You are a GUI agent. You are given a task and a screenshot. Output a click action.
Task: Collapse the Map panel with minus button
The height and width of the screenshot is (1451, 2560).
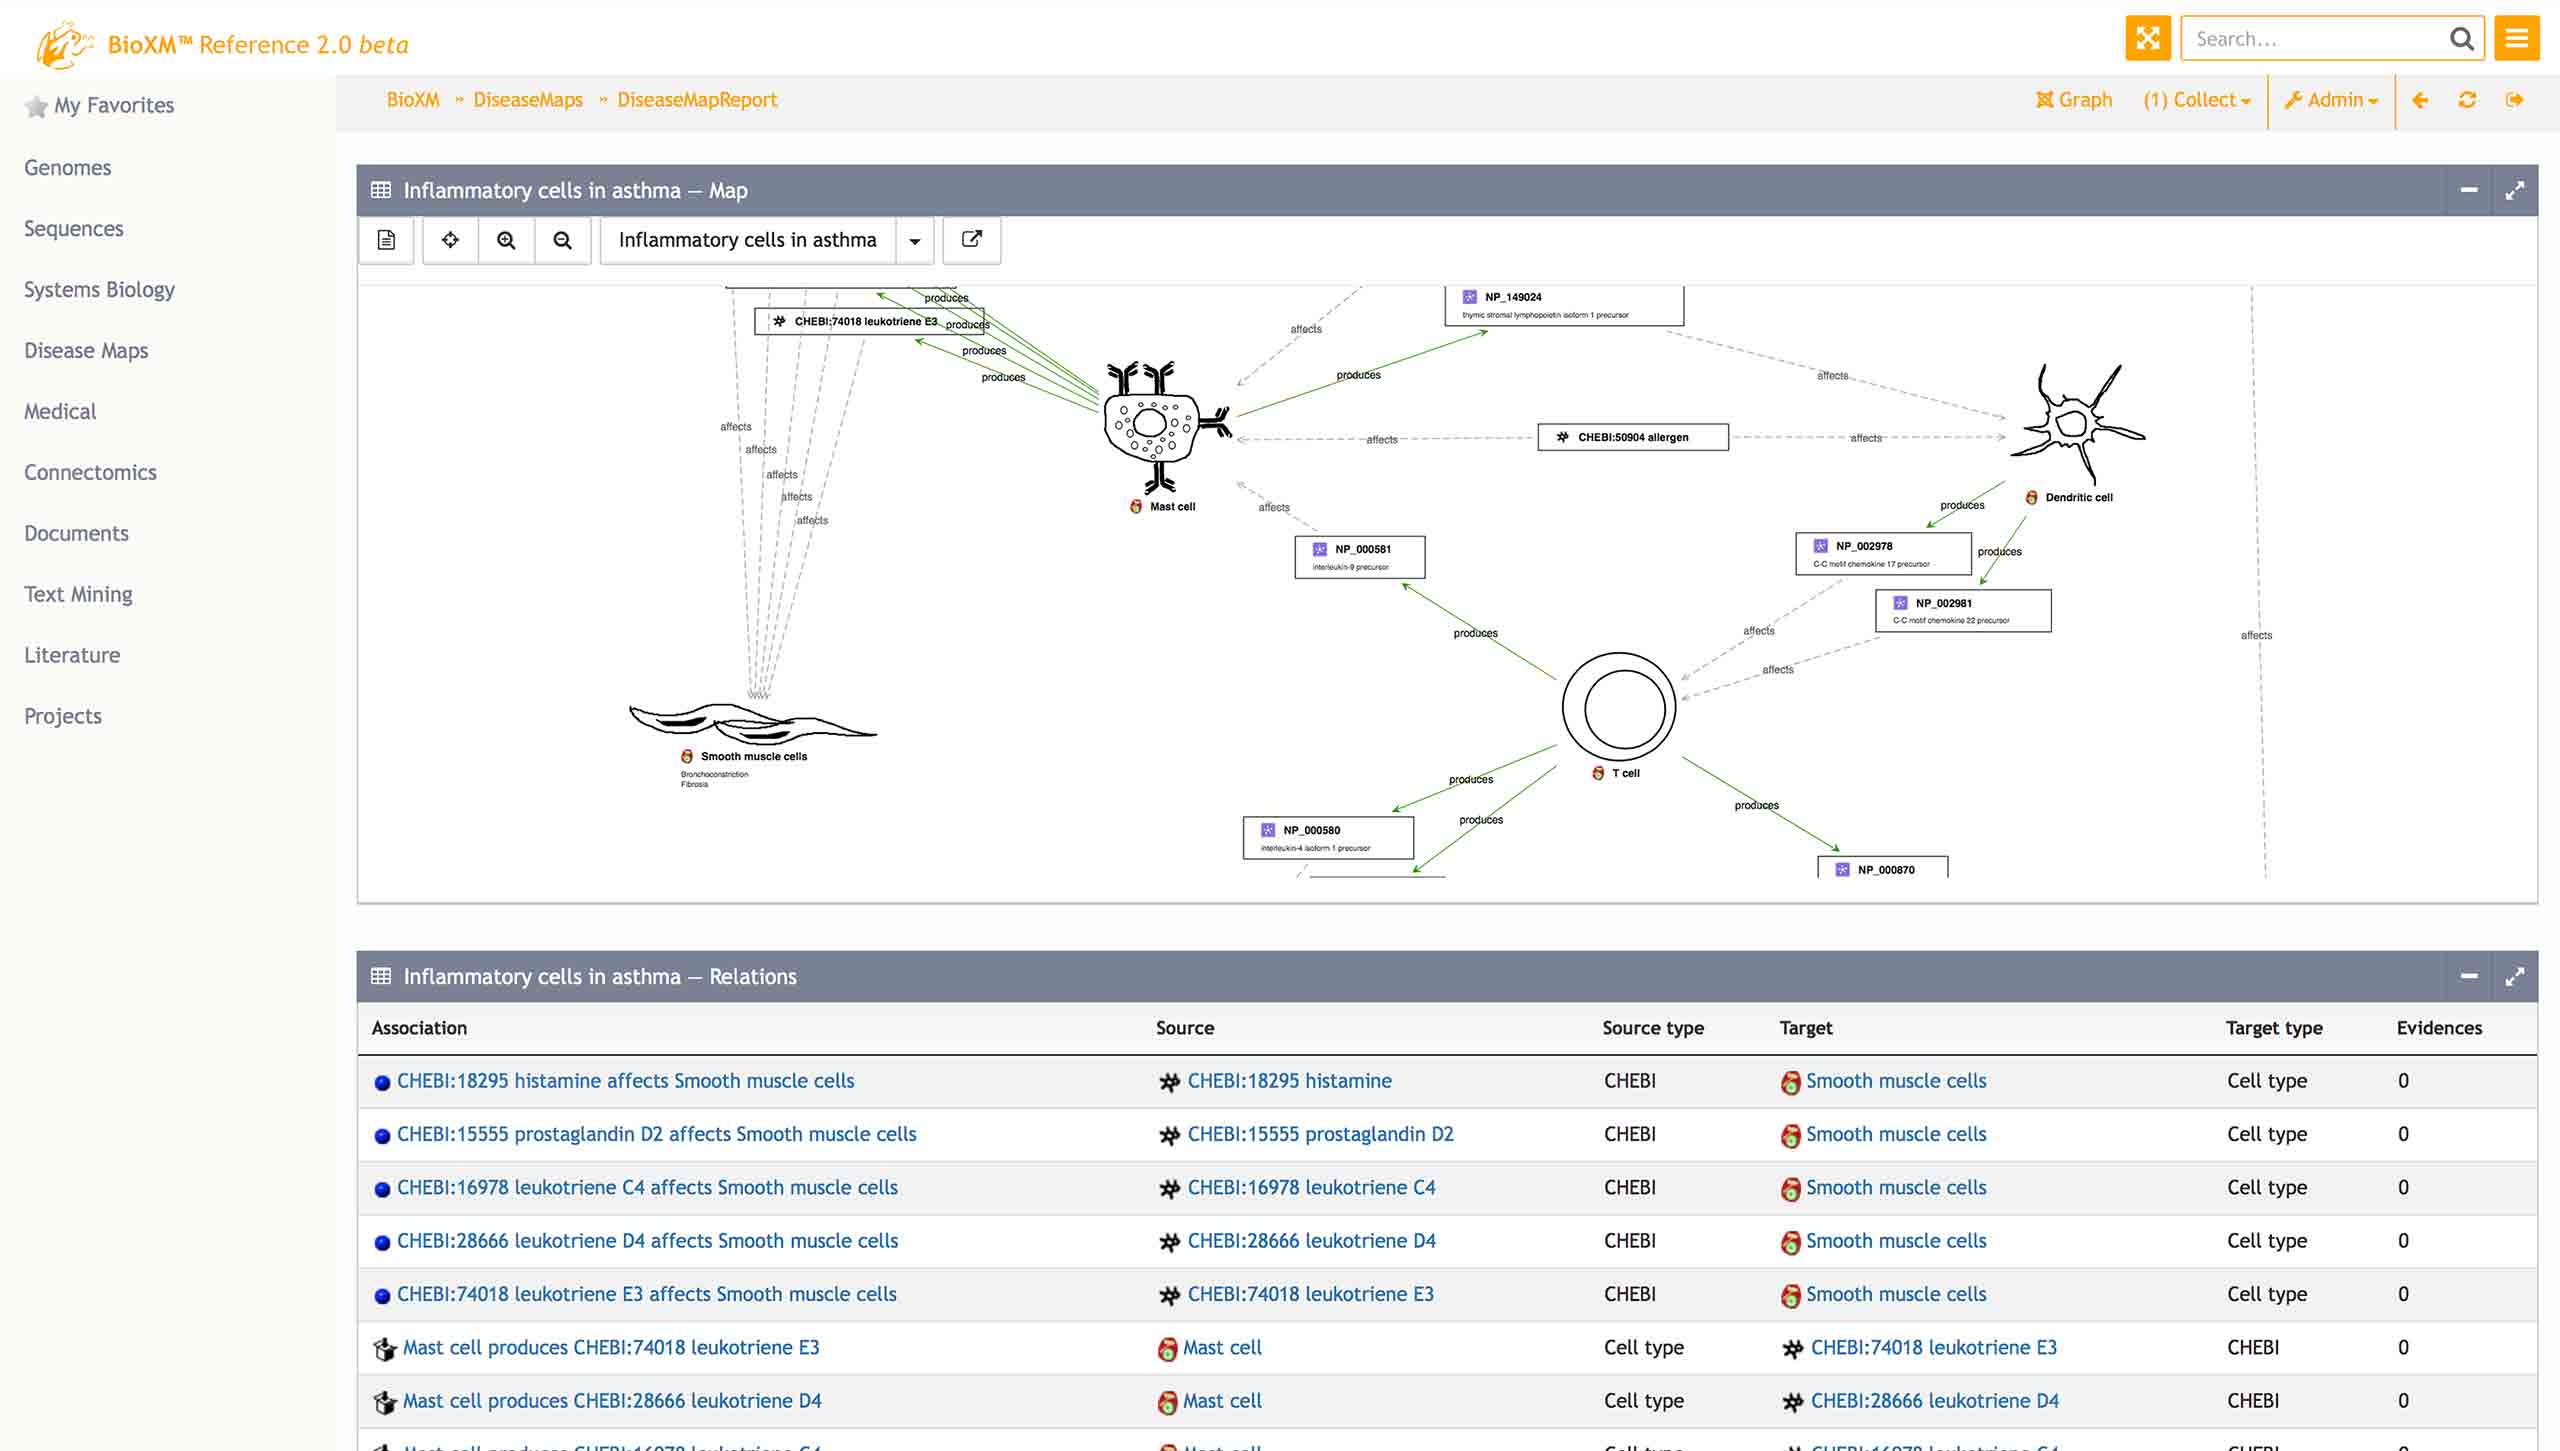2468,190
